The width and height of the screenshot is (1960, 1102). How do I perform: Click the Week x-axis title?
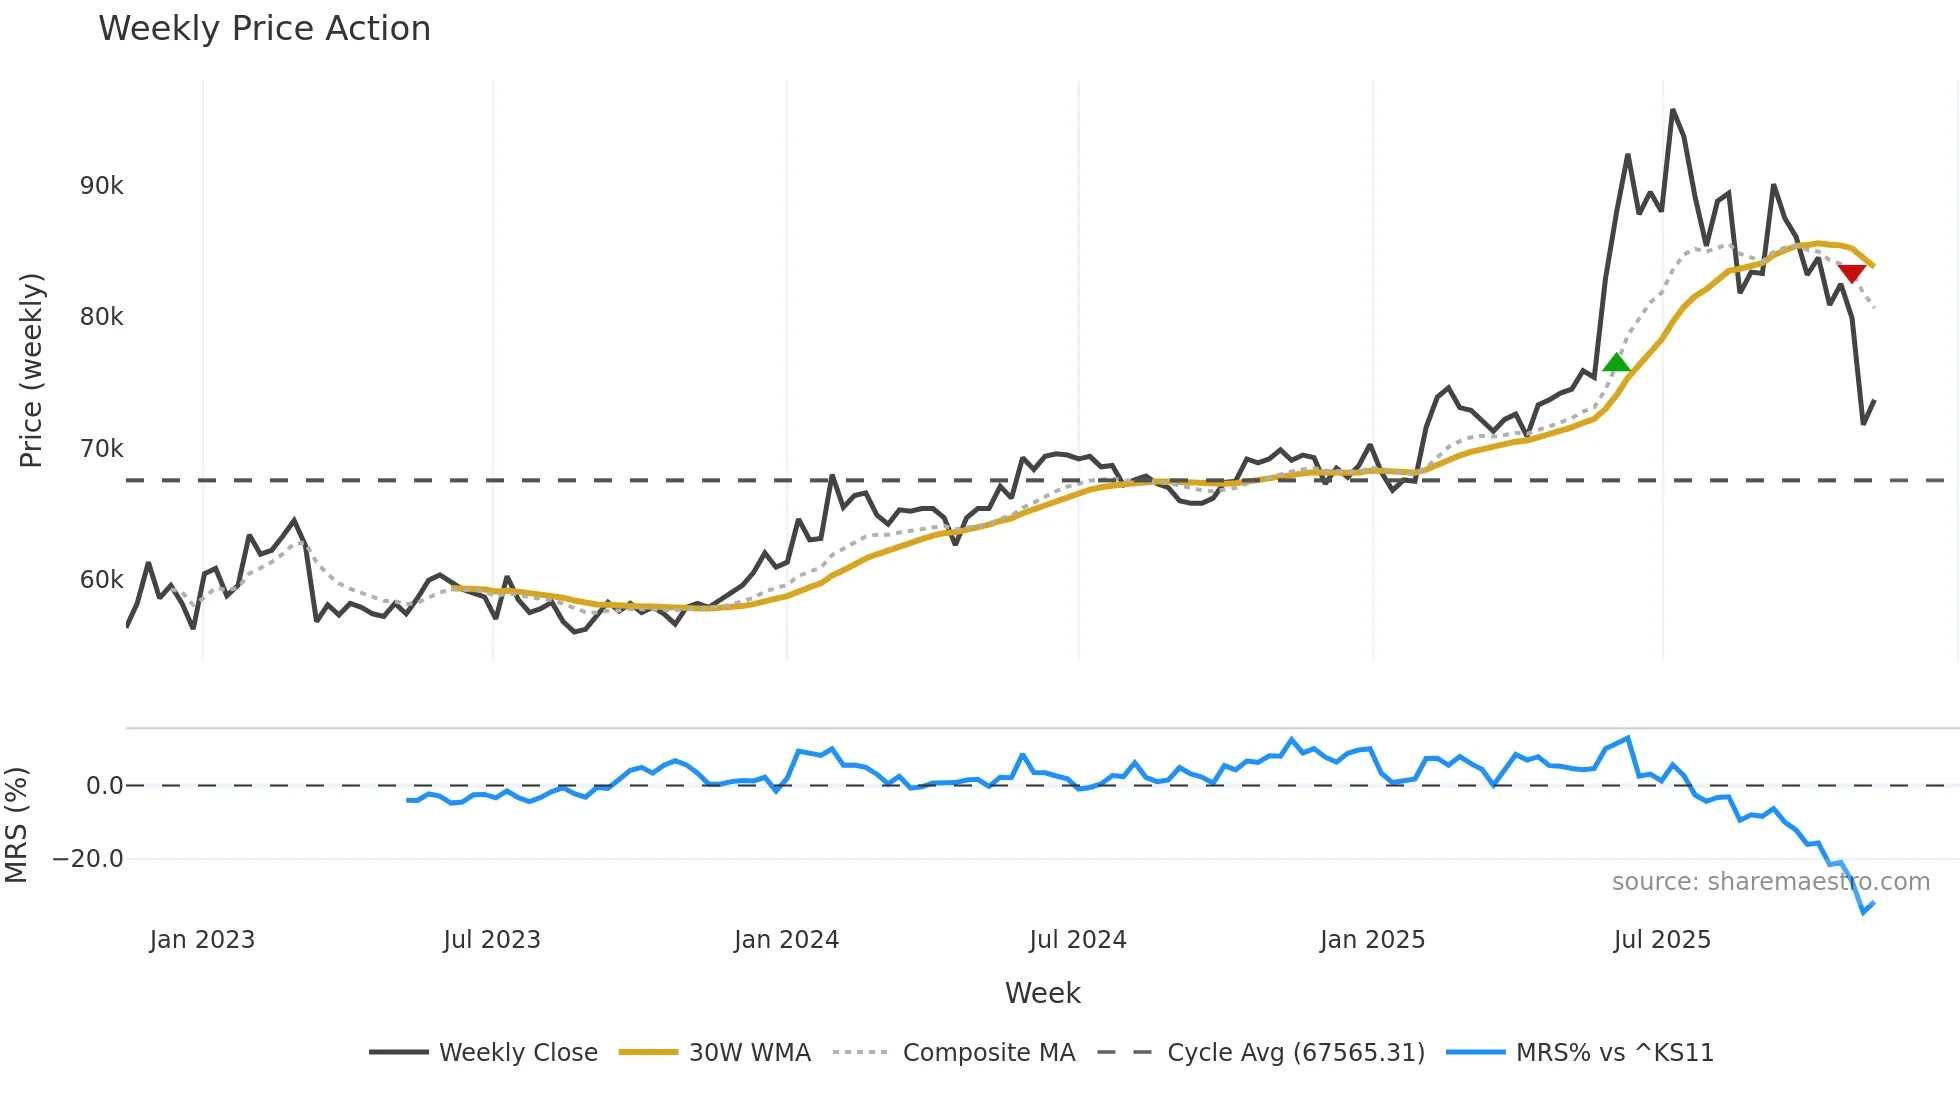coord(1042,993)
